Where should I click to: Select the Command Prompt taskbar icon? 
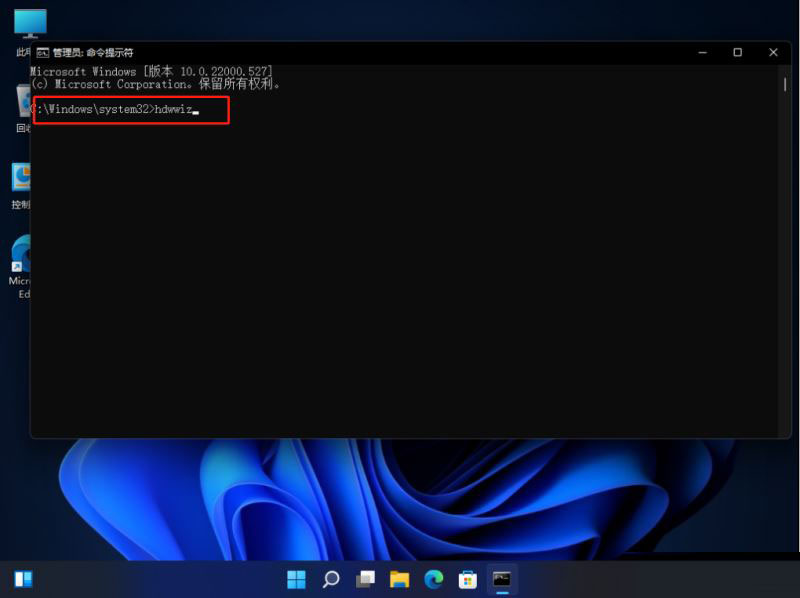click(502, 579)
